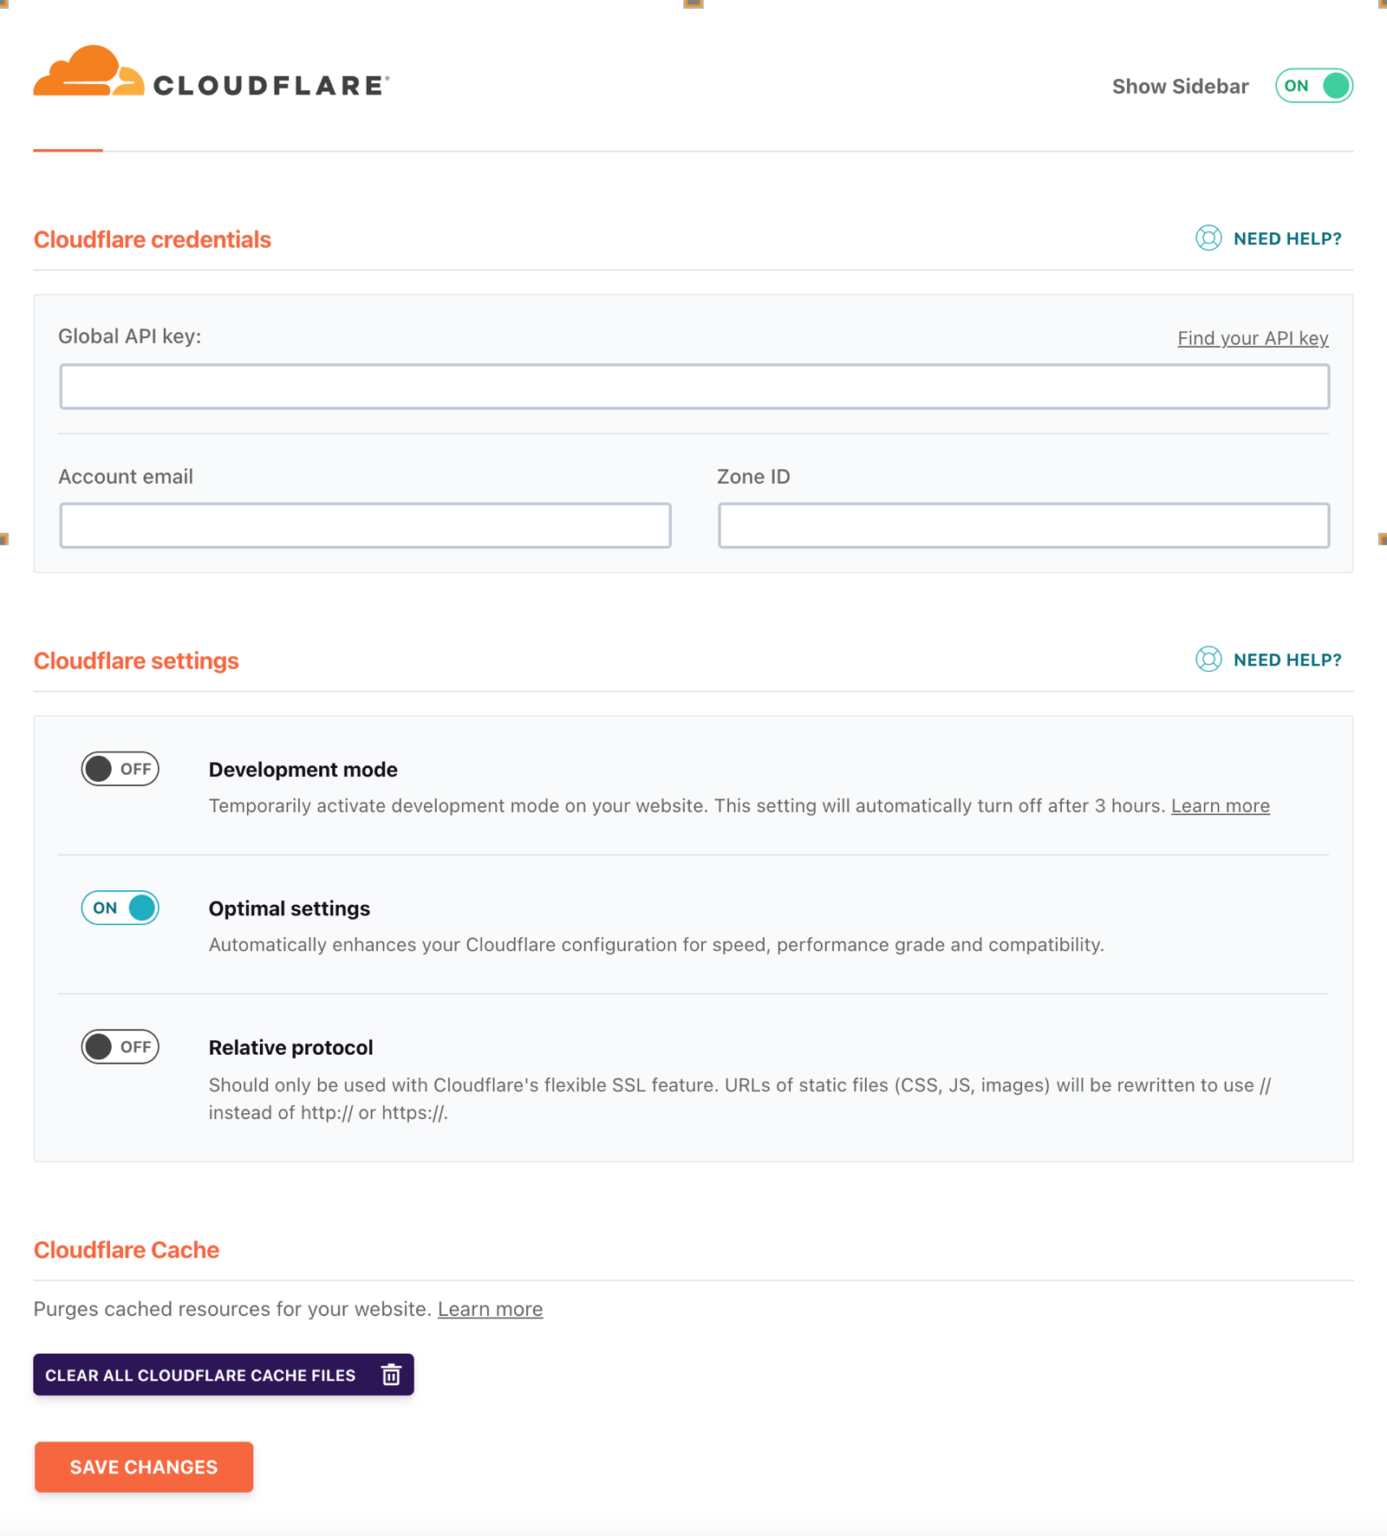This screenshot has height=1536, width=1387.
Task: Open Learn more about cache purging
Action: coord(490,1308)
